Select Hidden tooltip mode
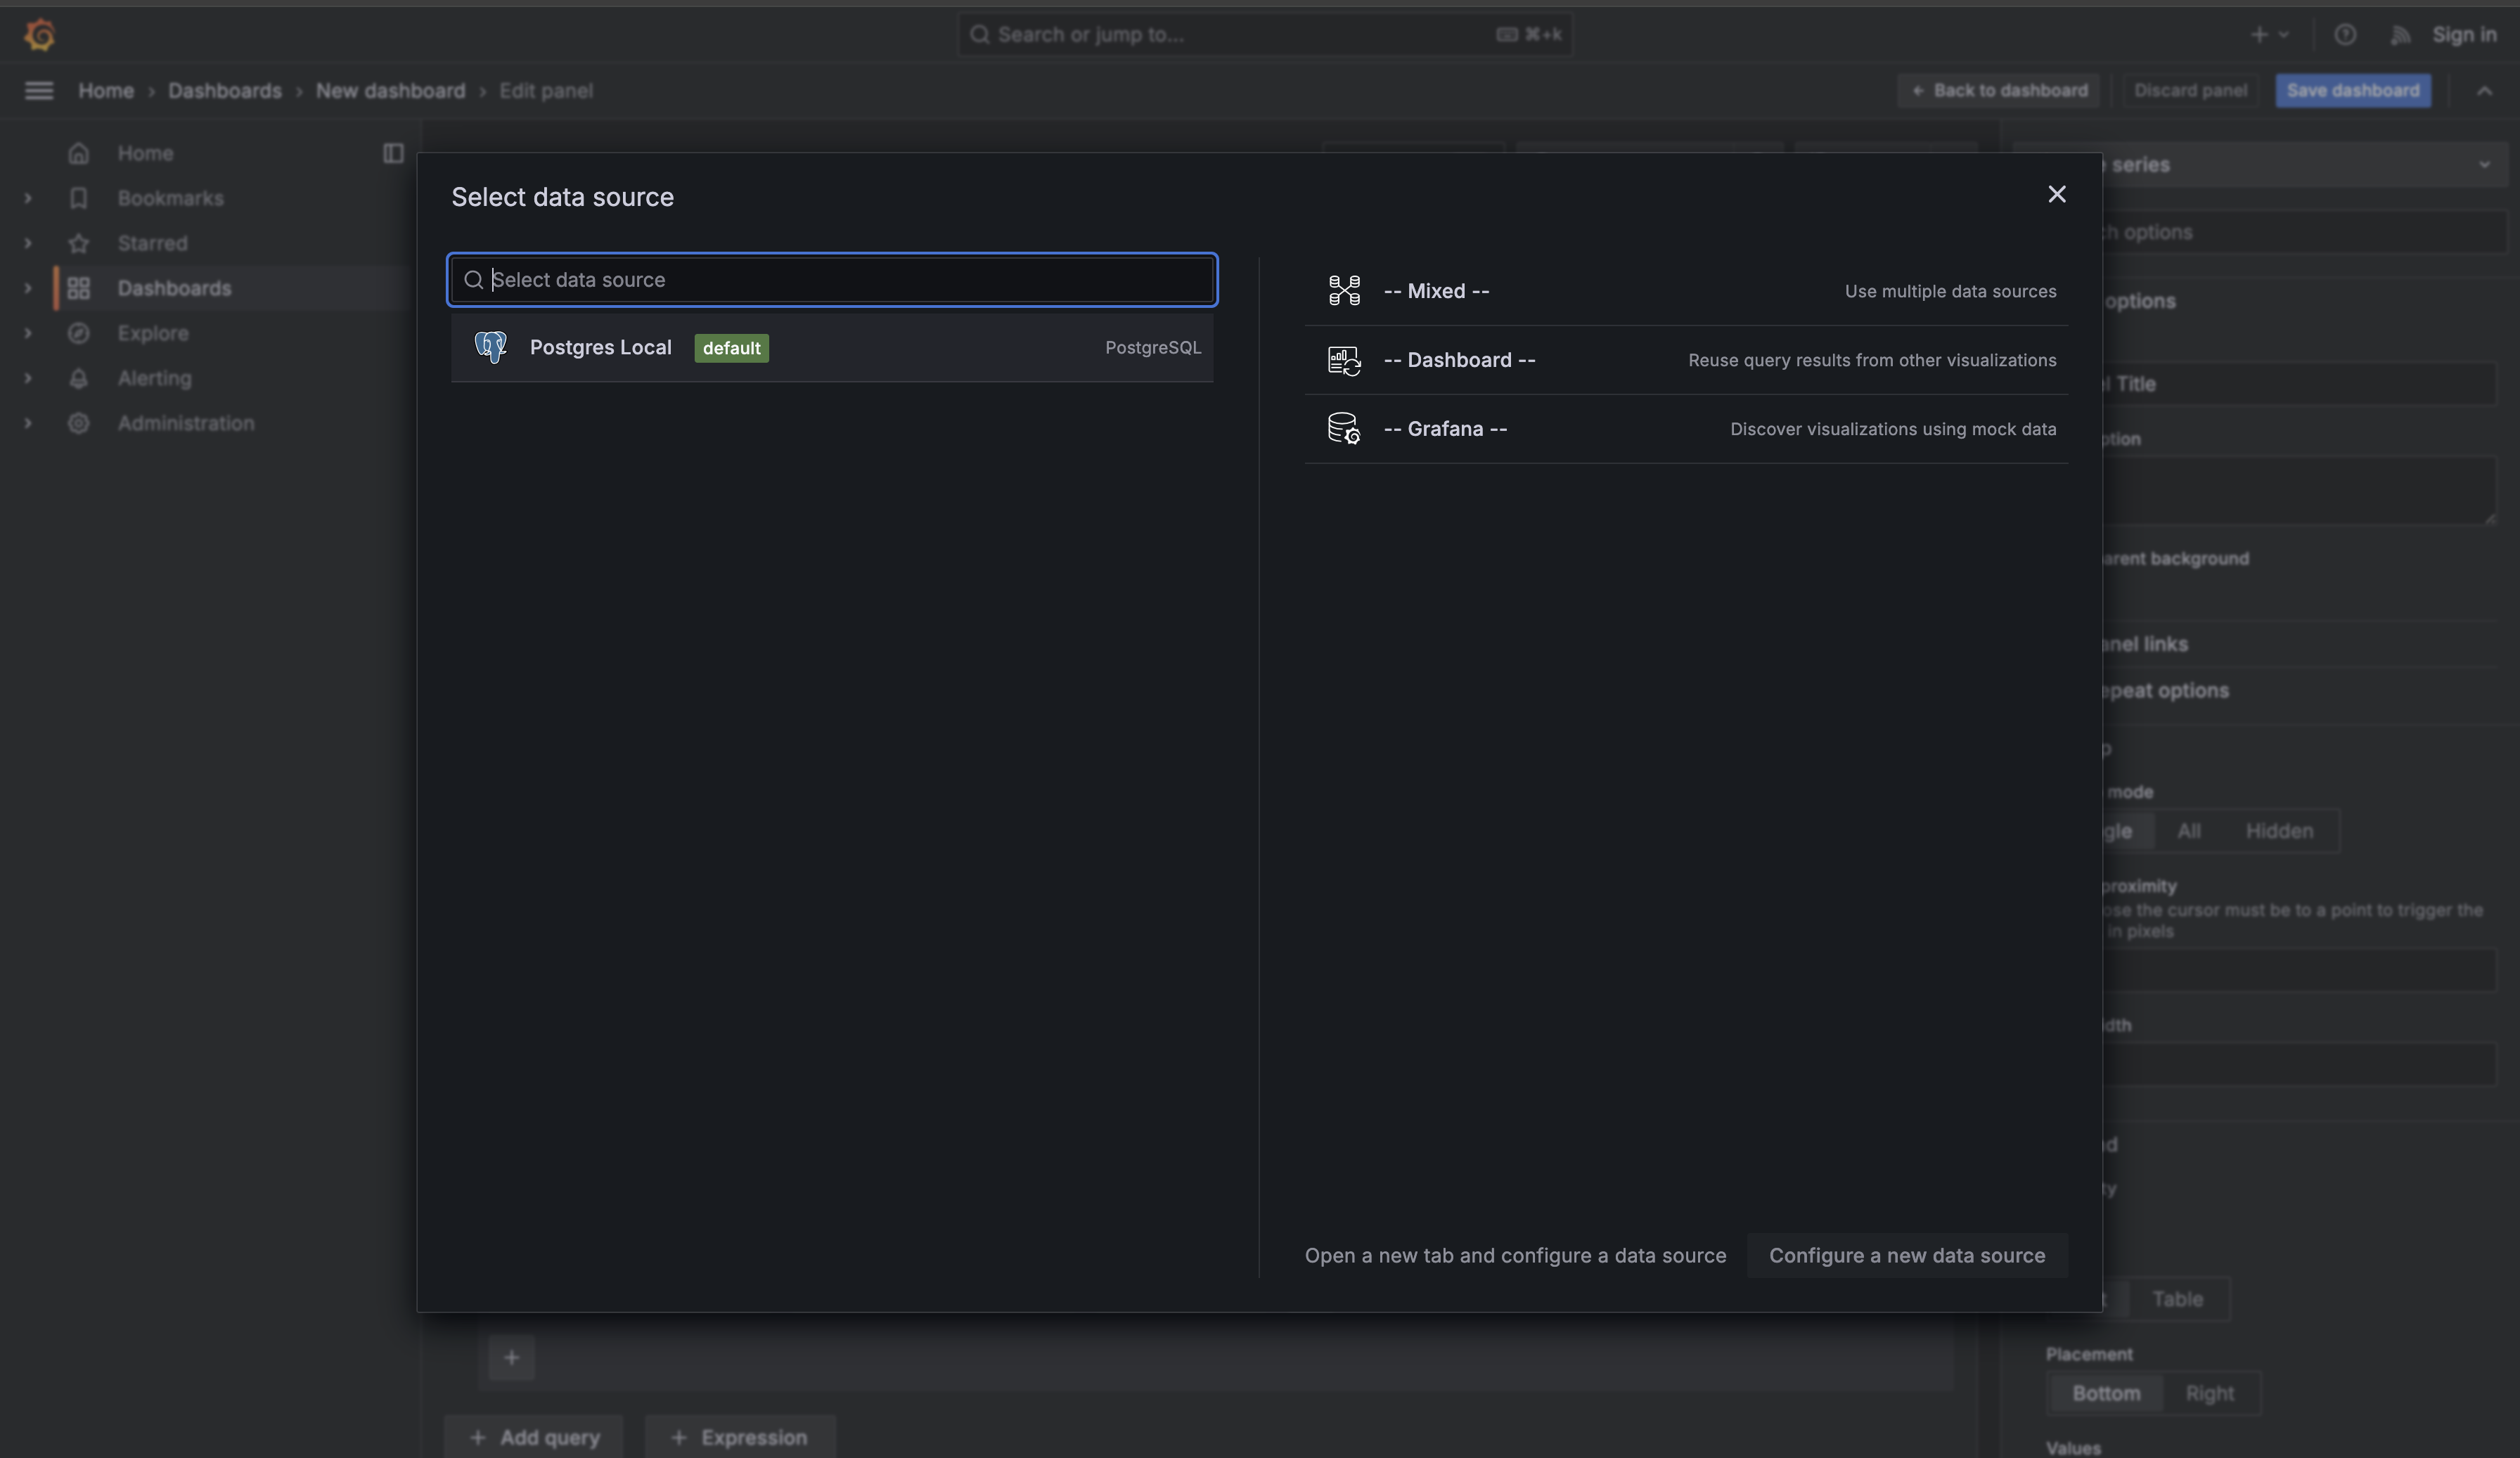This screenshot has height=1458, width=2520. tap(2279, 831)
